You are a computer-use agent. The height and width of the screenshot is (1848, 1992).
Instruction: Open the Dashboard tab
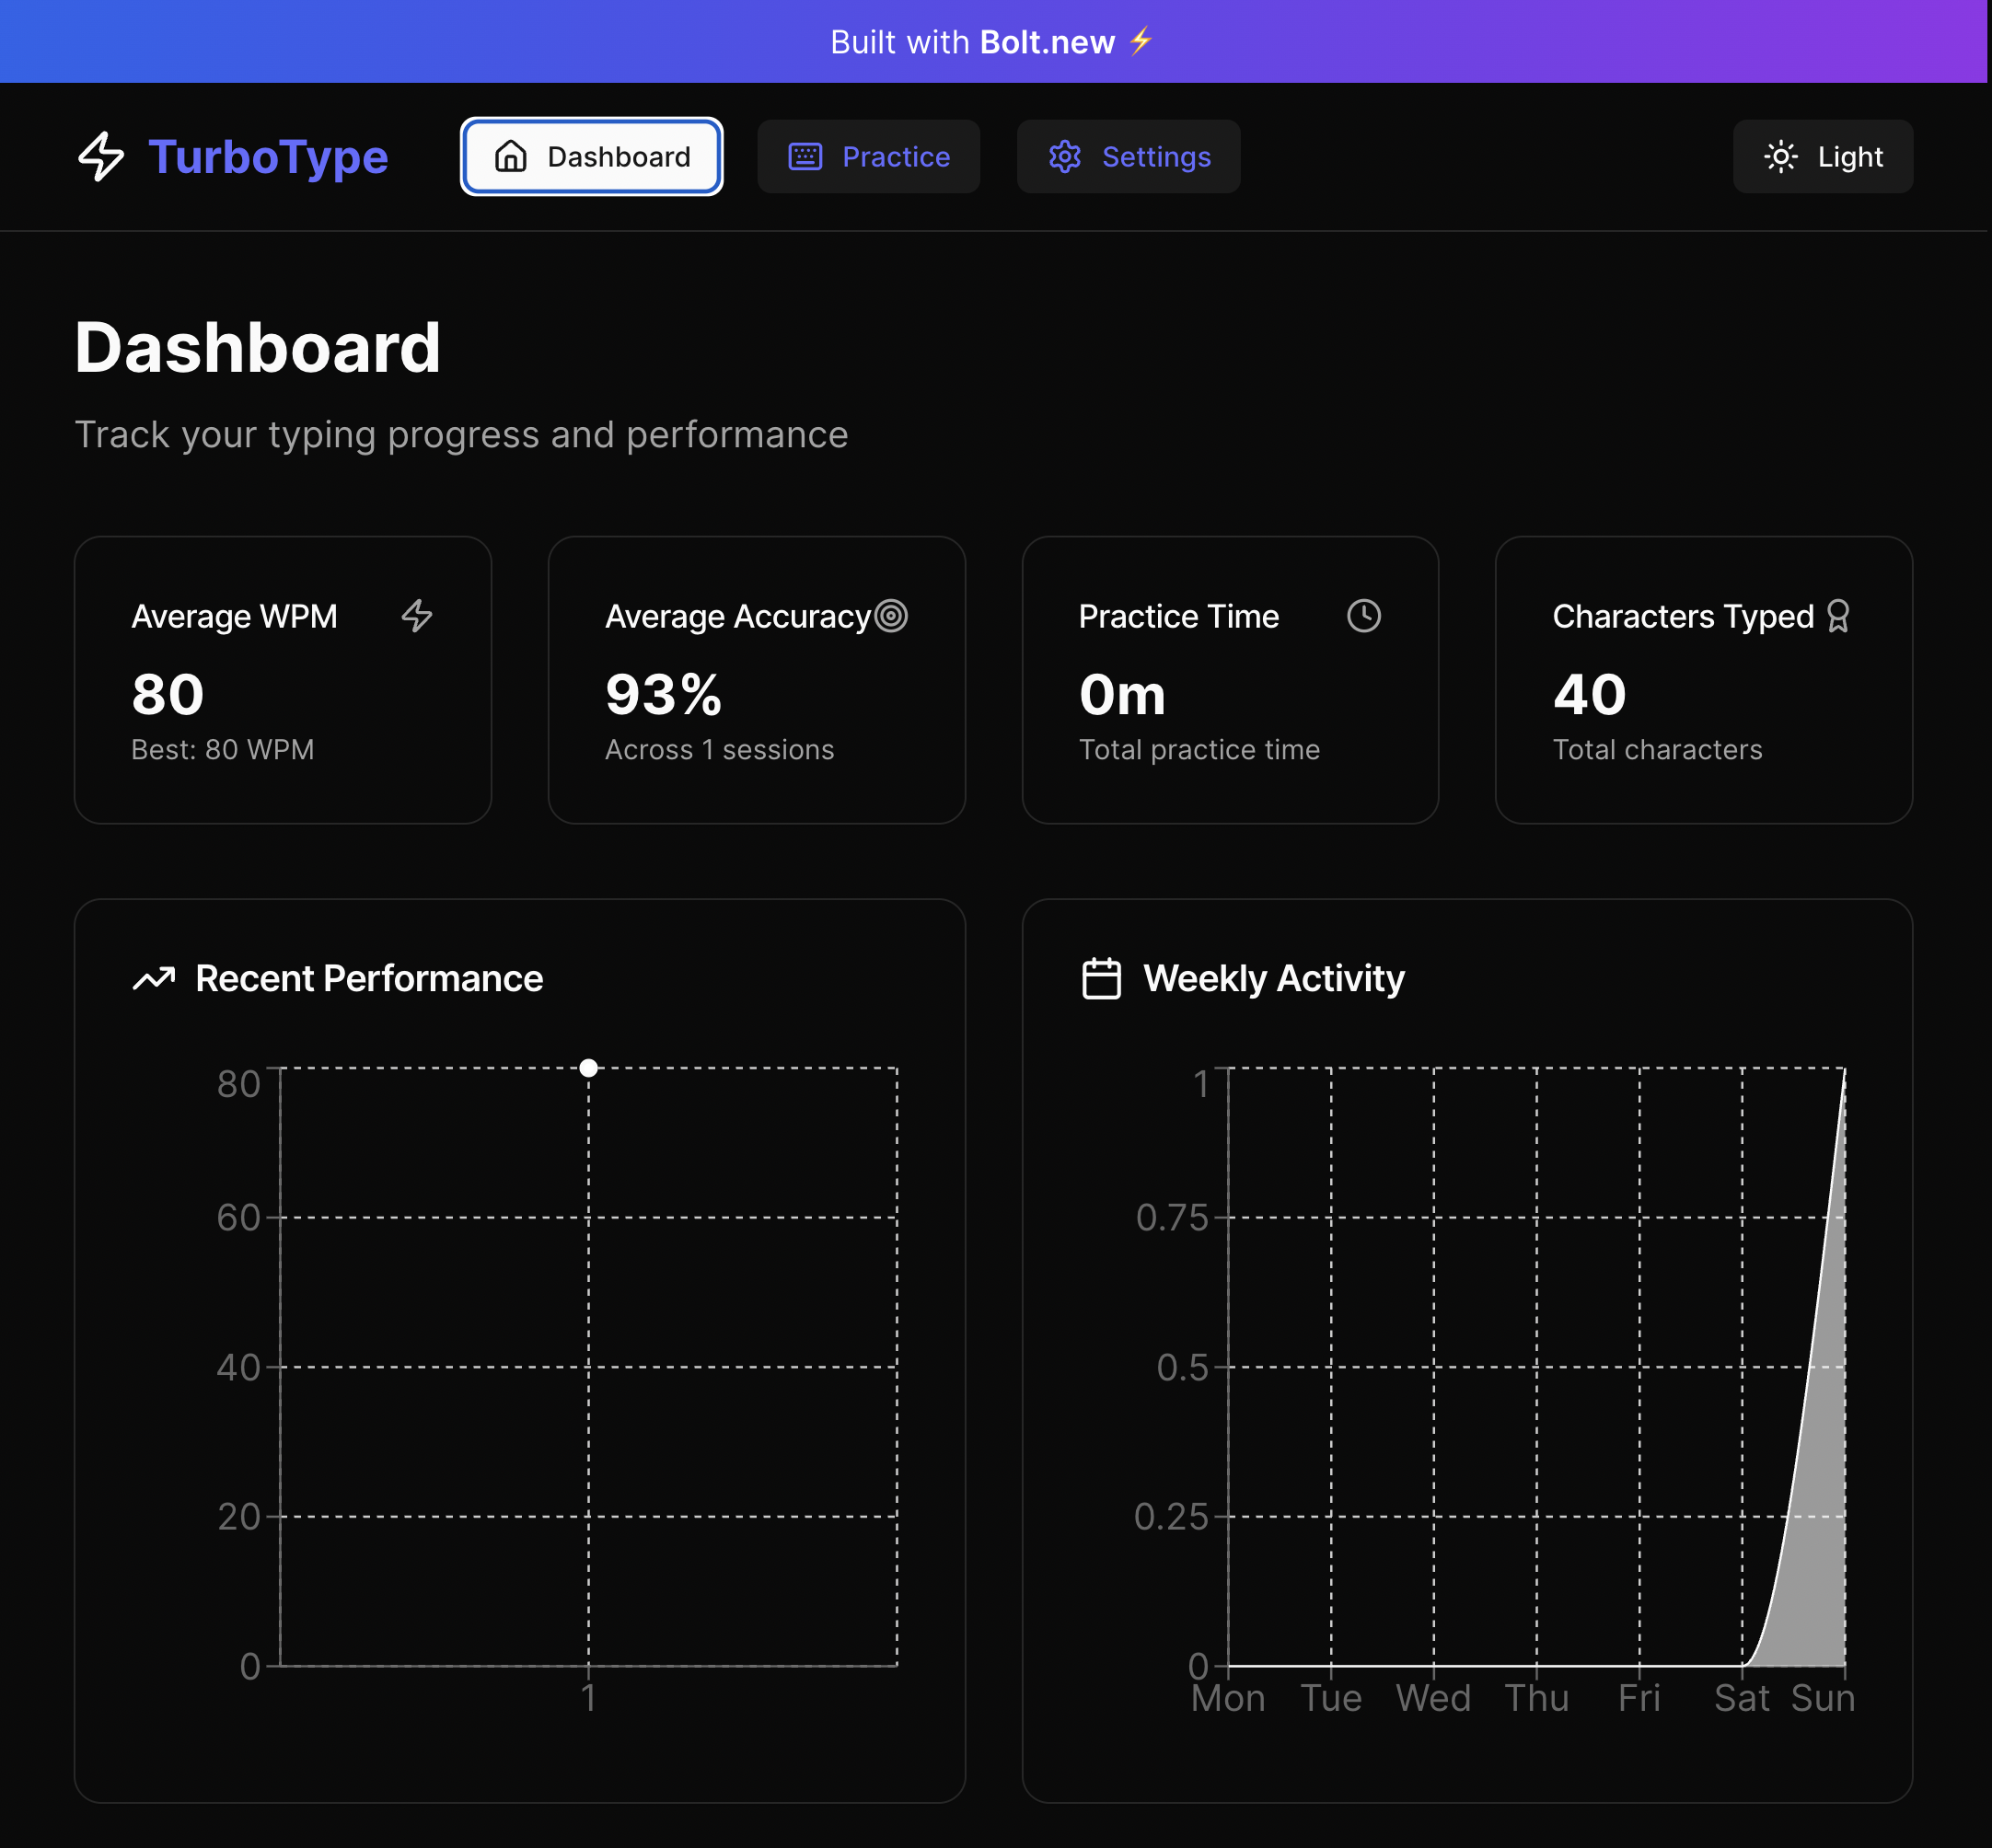coord(591,157)
